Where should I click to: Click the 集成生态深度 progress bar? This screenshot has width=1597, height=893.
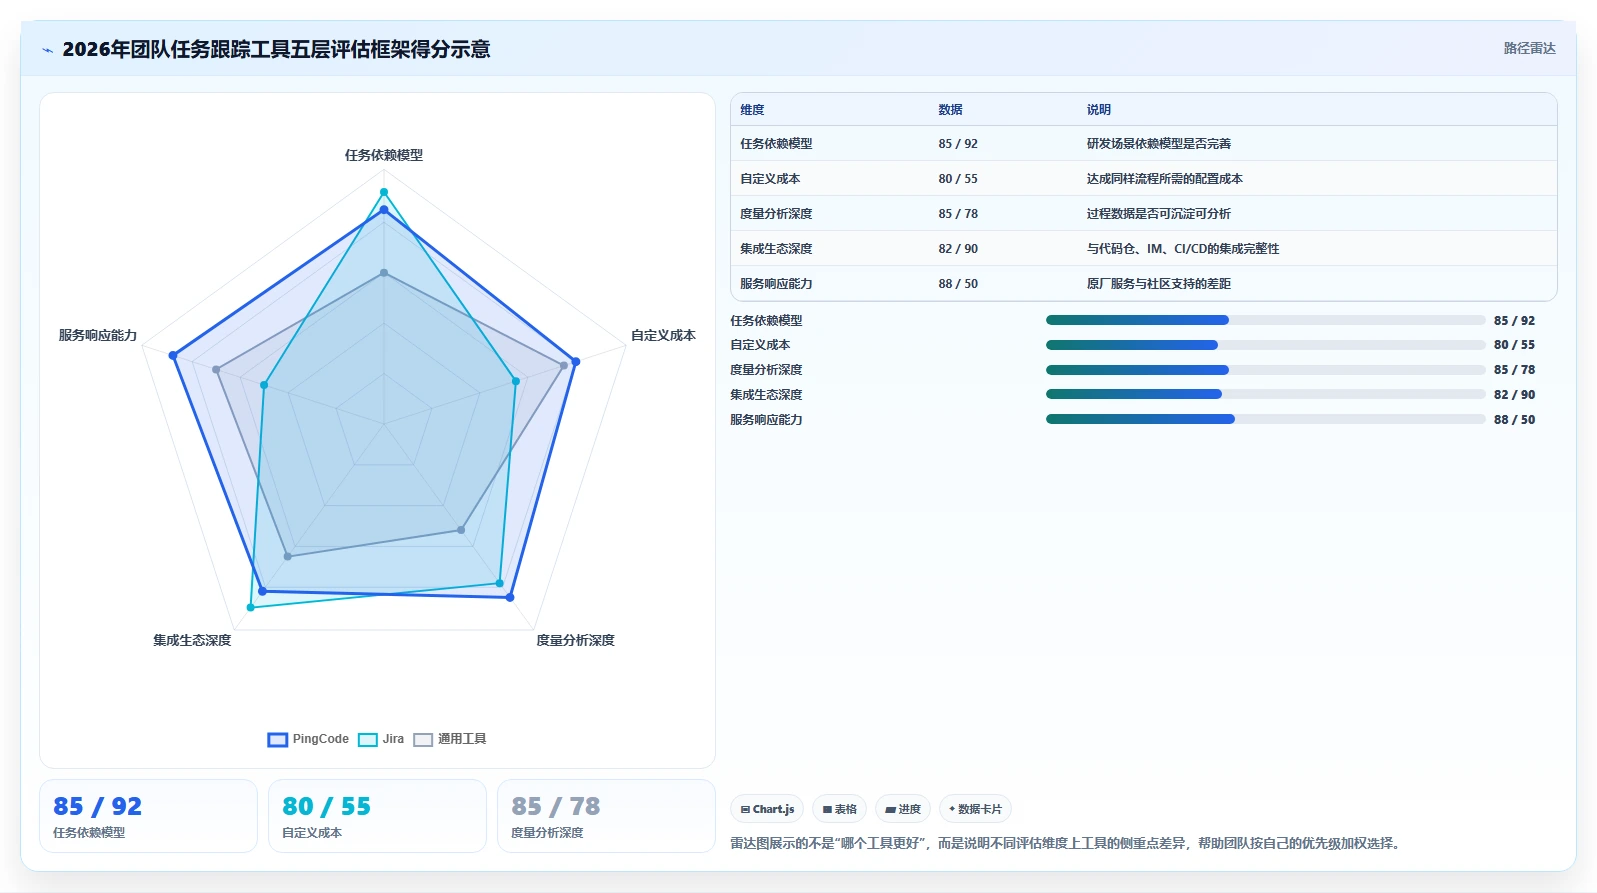coord(1265,394)
